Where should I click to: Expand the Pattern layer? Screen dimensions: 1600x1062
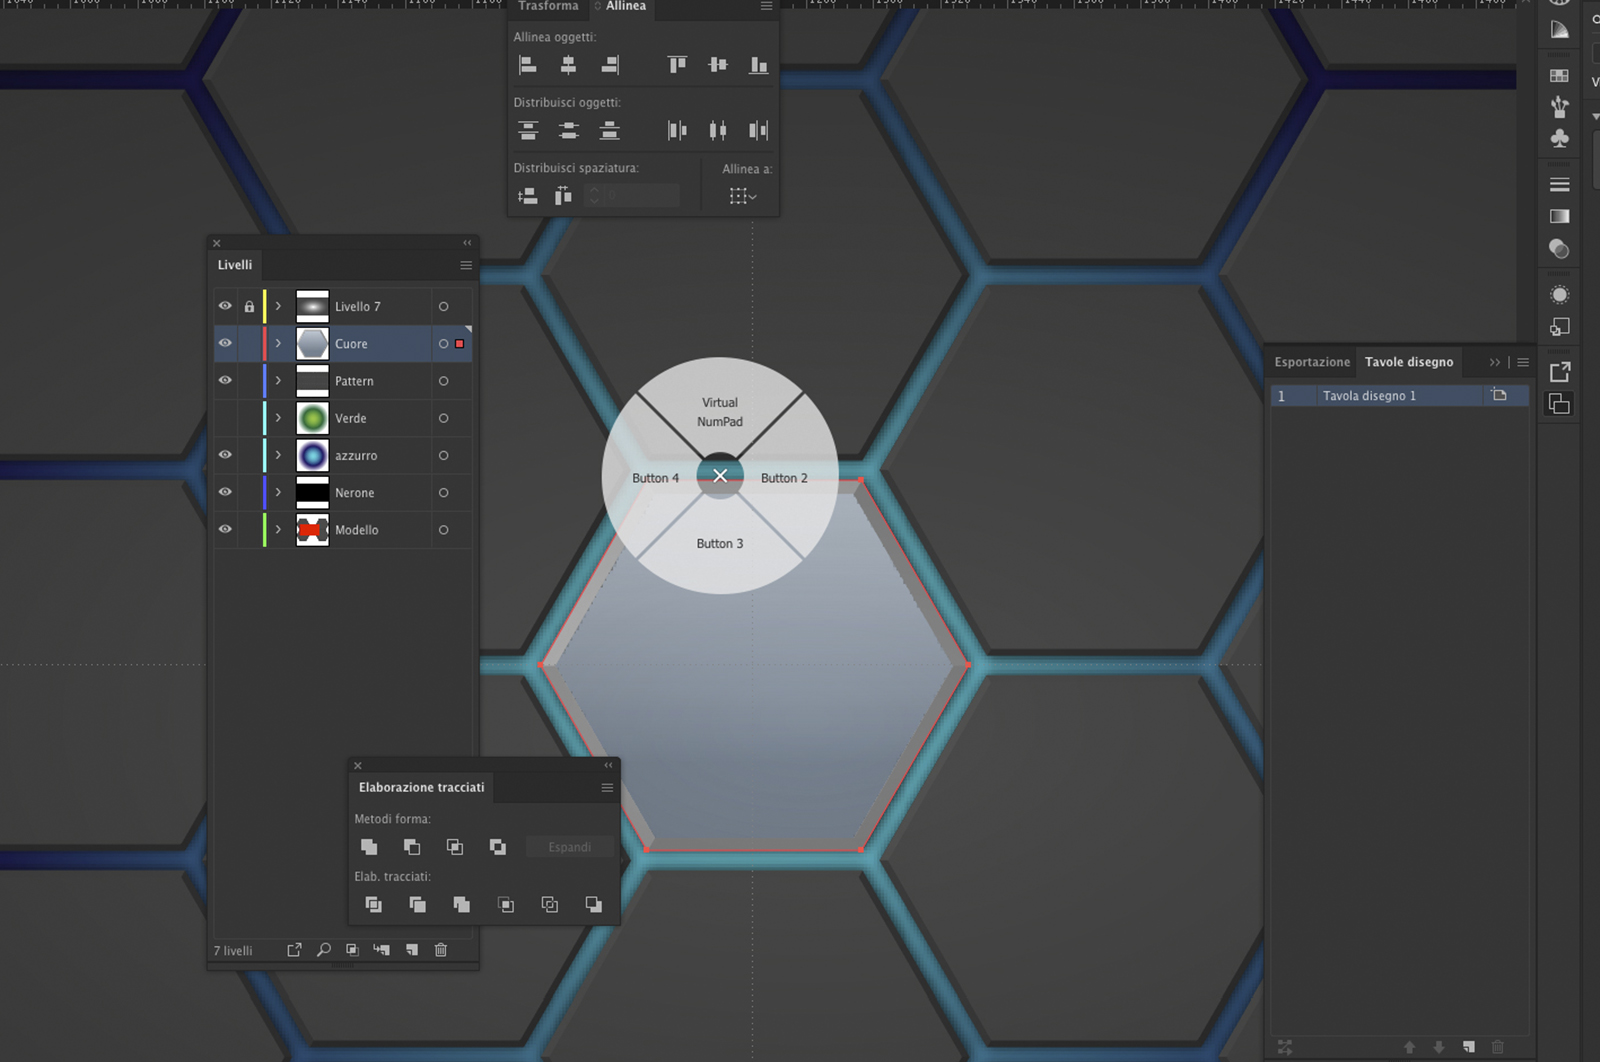(278, 381)
